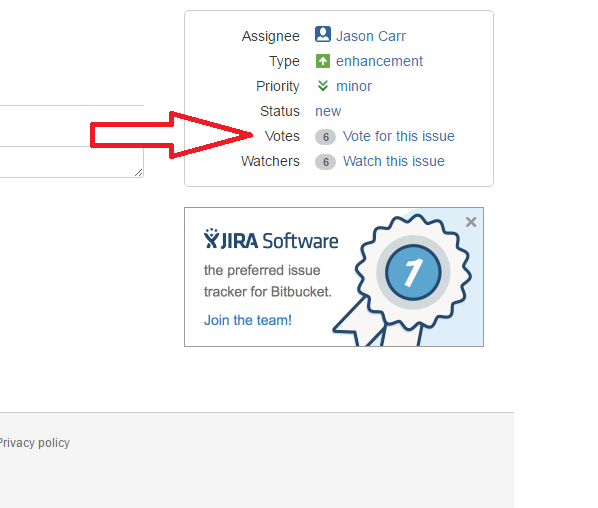598x508 pixels.
Task: Click the preferred issue tracker ad text
Action: click(268, 281)
